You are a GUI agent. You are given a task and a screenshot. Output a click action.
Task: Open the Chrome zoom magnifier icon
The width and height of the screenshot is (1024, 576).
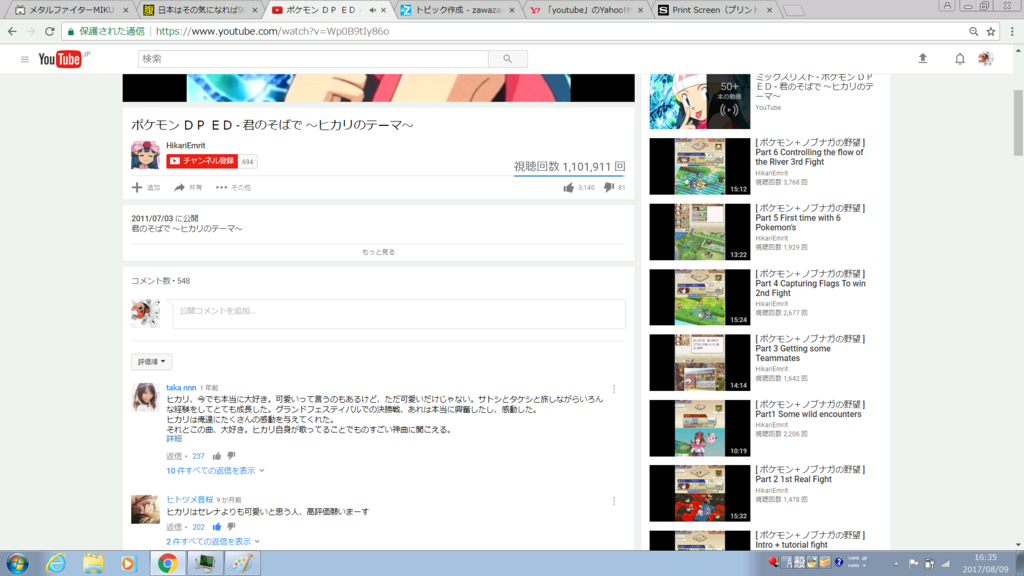[x=973, y=31]
